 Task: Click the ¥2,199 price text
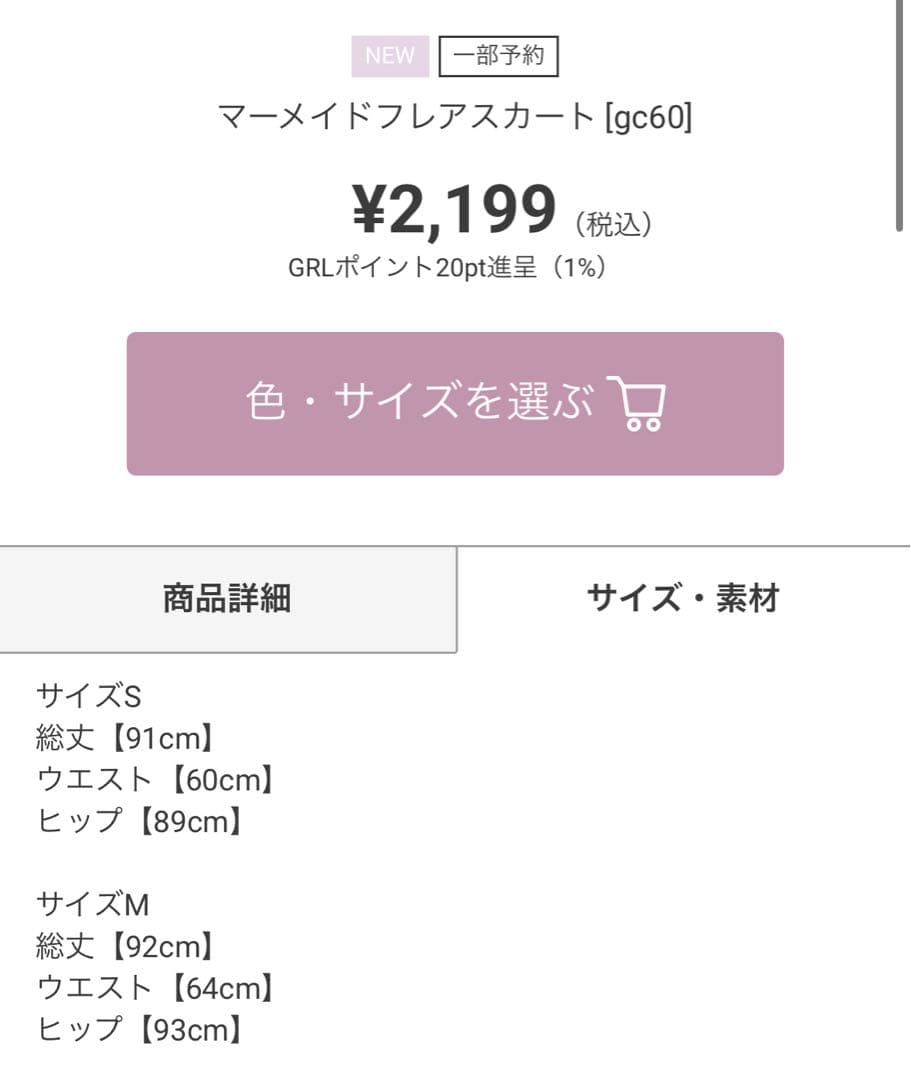[x=454, y=209]
